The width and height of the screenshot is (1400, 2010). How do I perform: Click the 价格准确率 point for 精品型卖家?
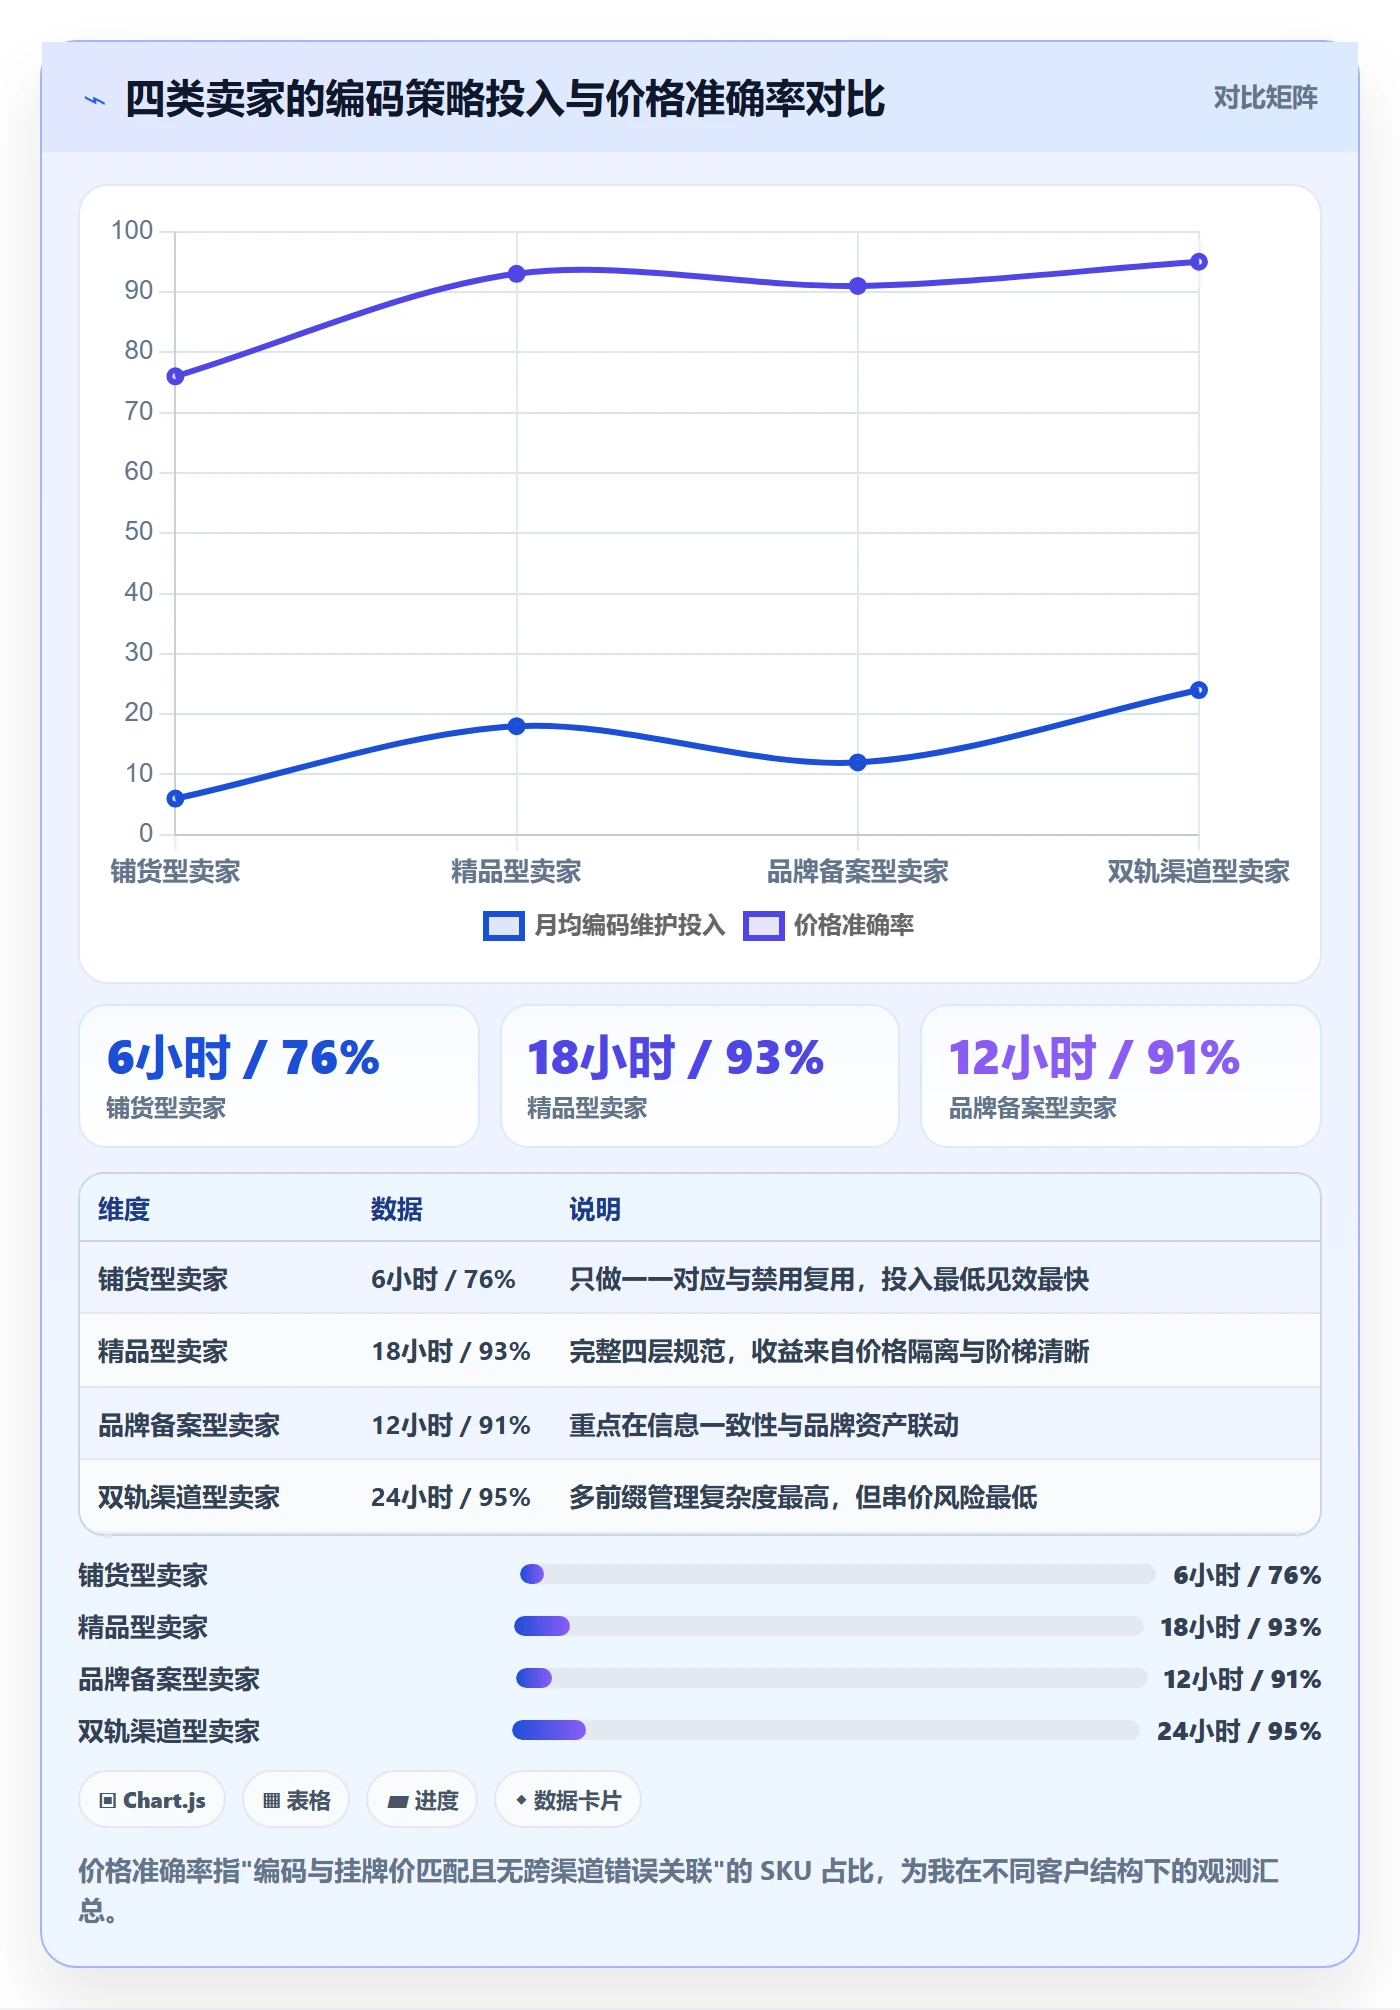point(516,274)
